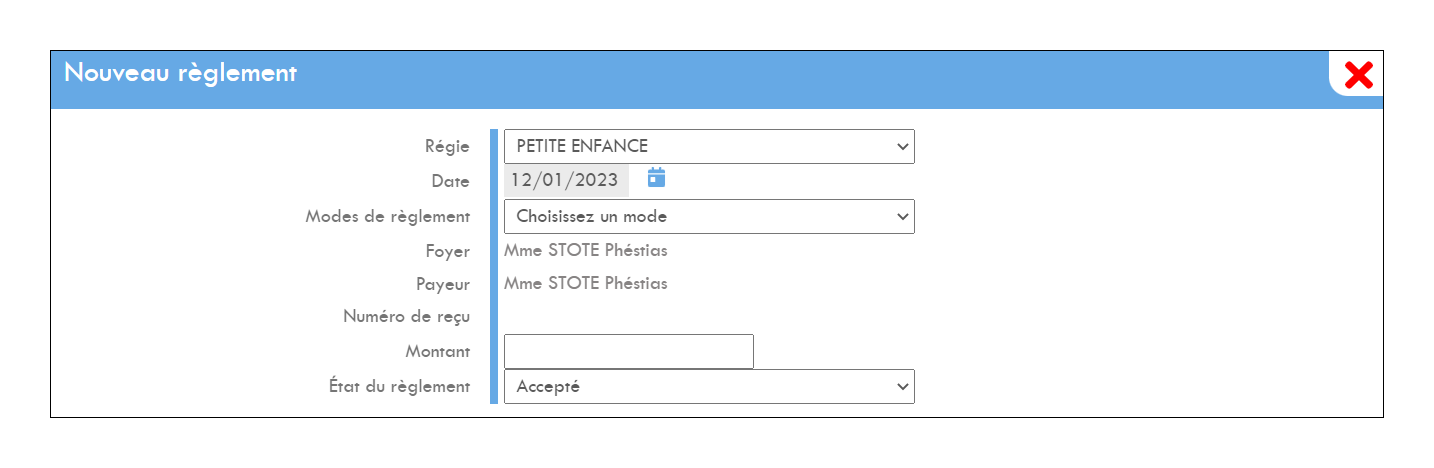Close the Nouveau règlement dialog
1434x468 pixels.
coord(1358,75)
